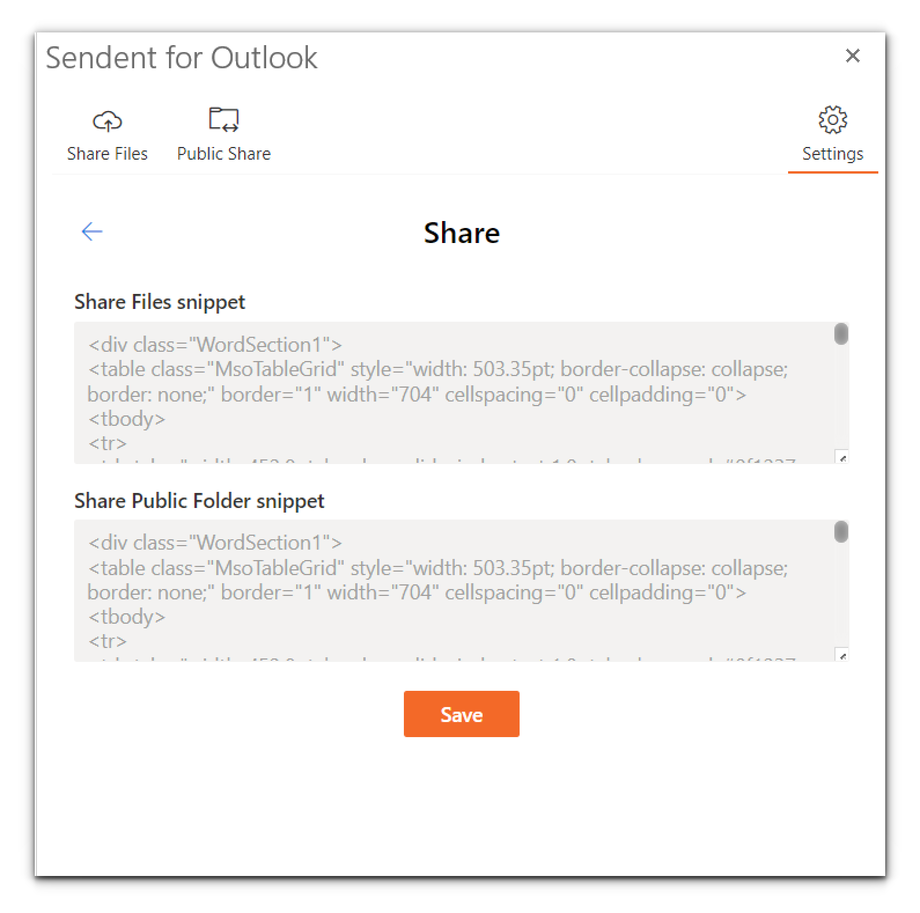This screenshot has width=920, height=913.
Task: Click the "Sendent for Outlook" title text
Action: (182, 58)
